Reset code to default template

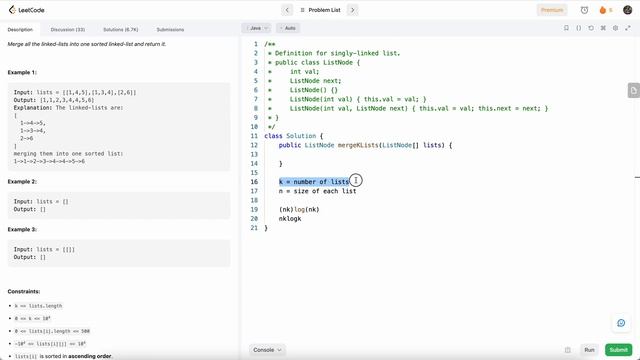click(x=591, y=28)
